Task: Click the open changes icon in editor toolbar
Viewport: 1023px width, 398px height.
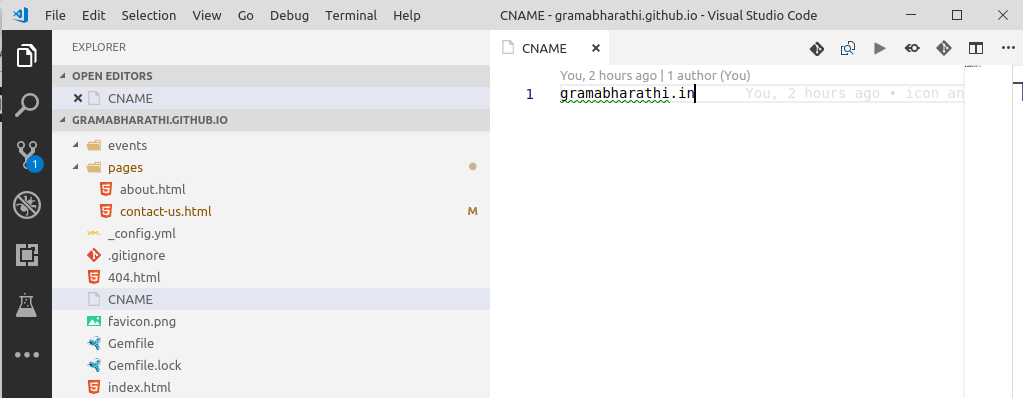Action: [848, 48]
